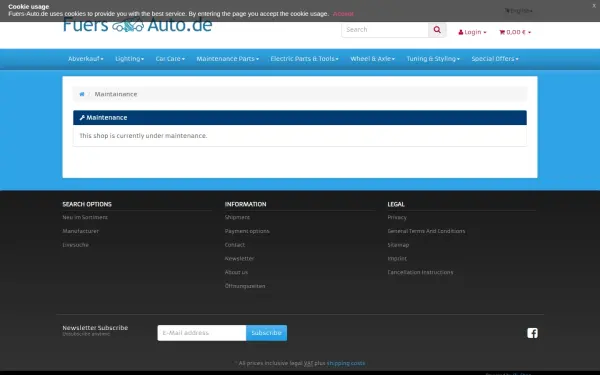
Task: Expand the Lighting menu
Action: click(130, 59)
